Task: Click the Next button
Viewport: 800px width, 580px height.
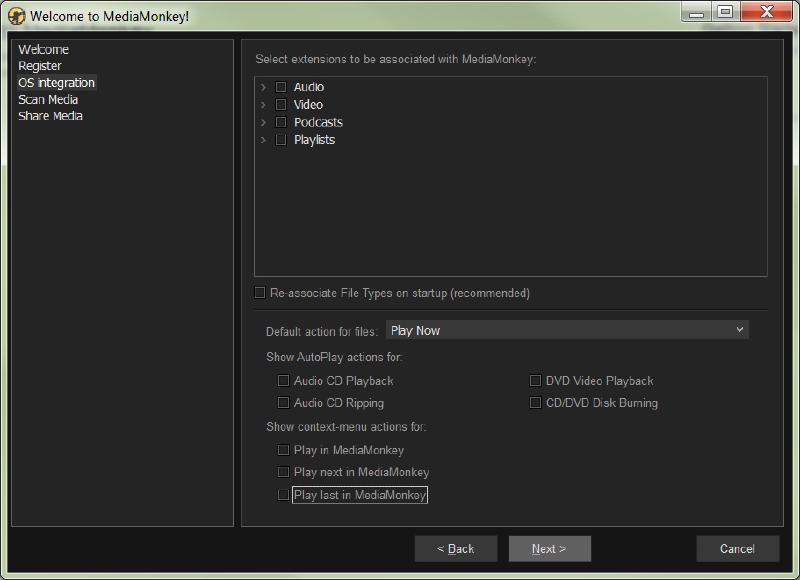Action: coord(549,549)
